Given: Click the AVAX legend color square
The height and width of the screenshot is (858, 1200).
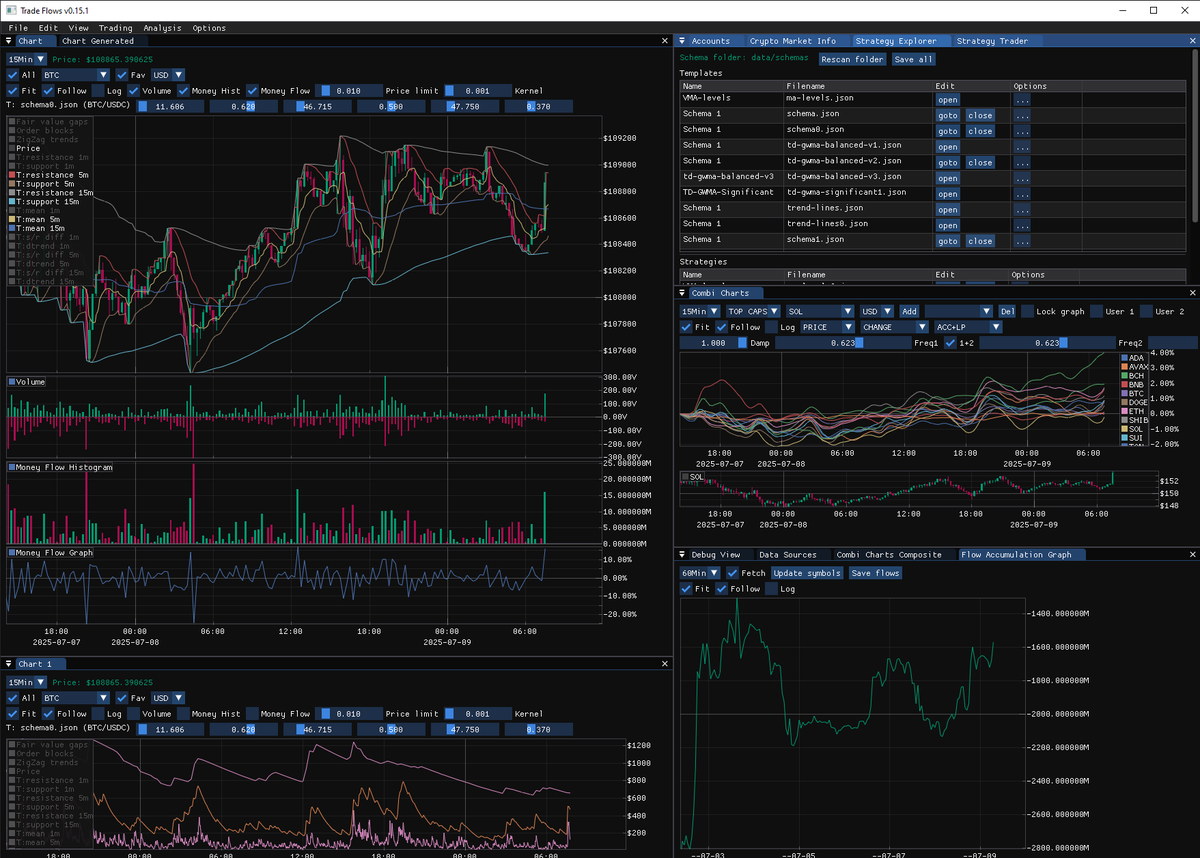Looking at the screenshot, I should (1123, 367).
